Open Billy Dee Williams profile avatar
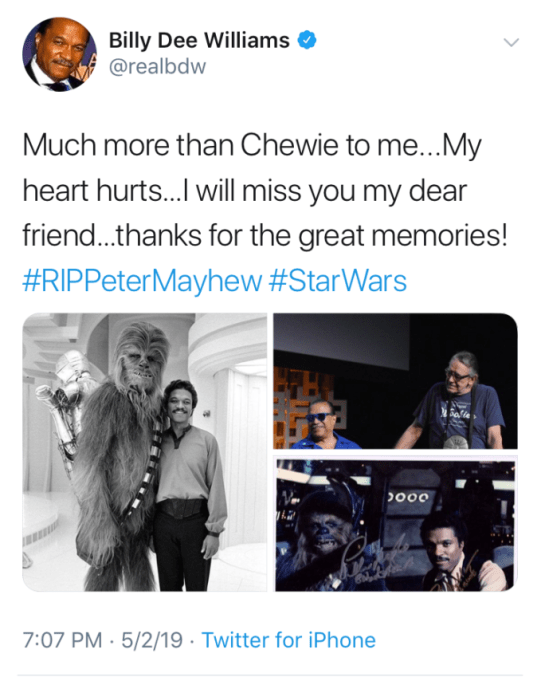Viewport: 541px width, 677px height. (60, 54)
